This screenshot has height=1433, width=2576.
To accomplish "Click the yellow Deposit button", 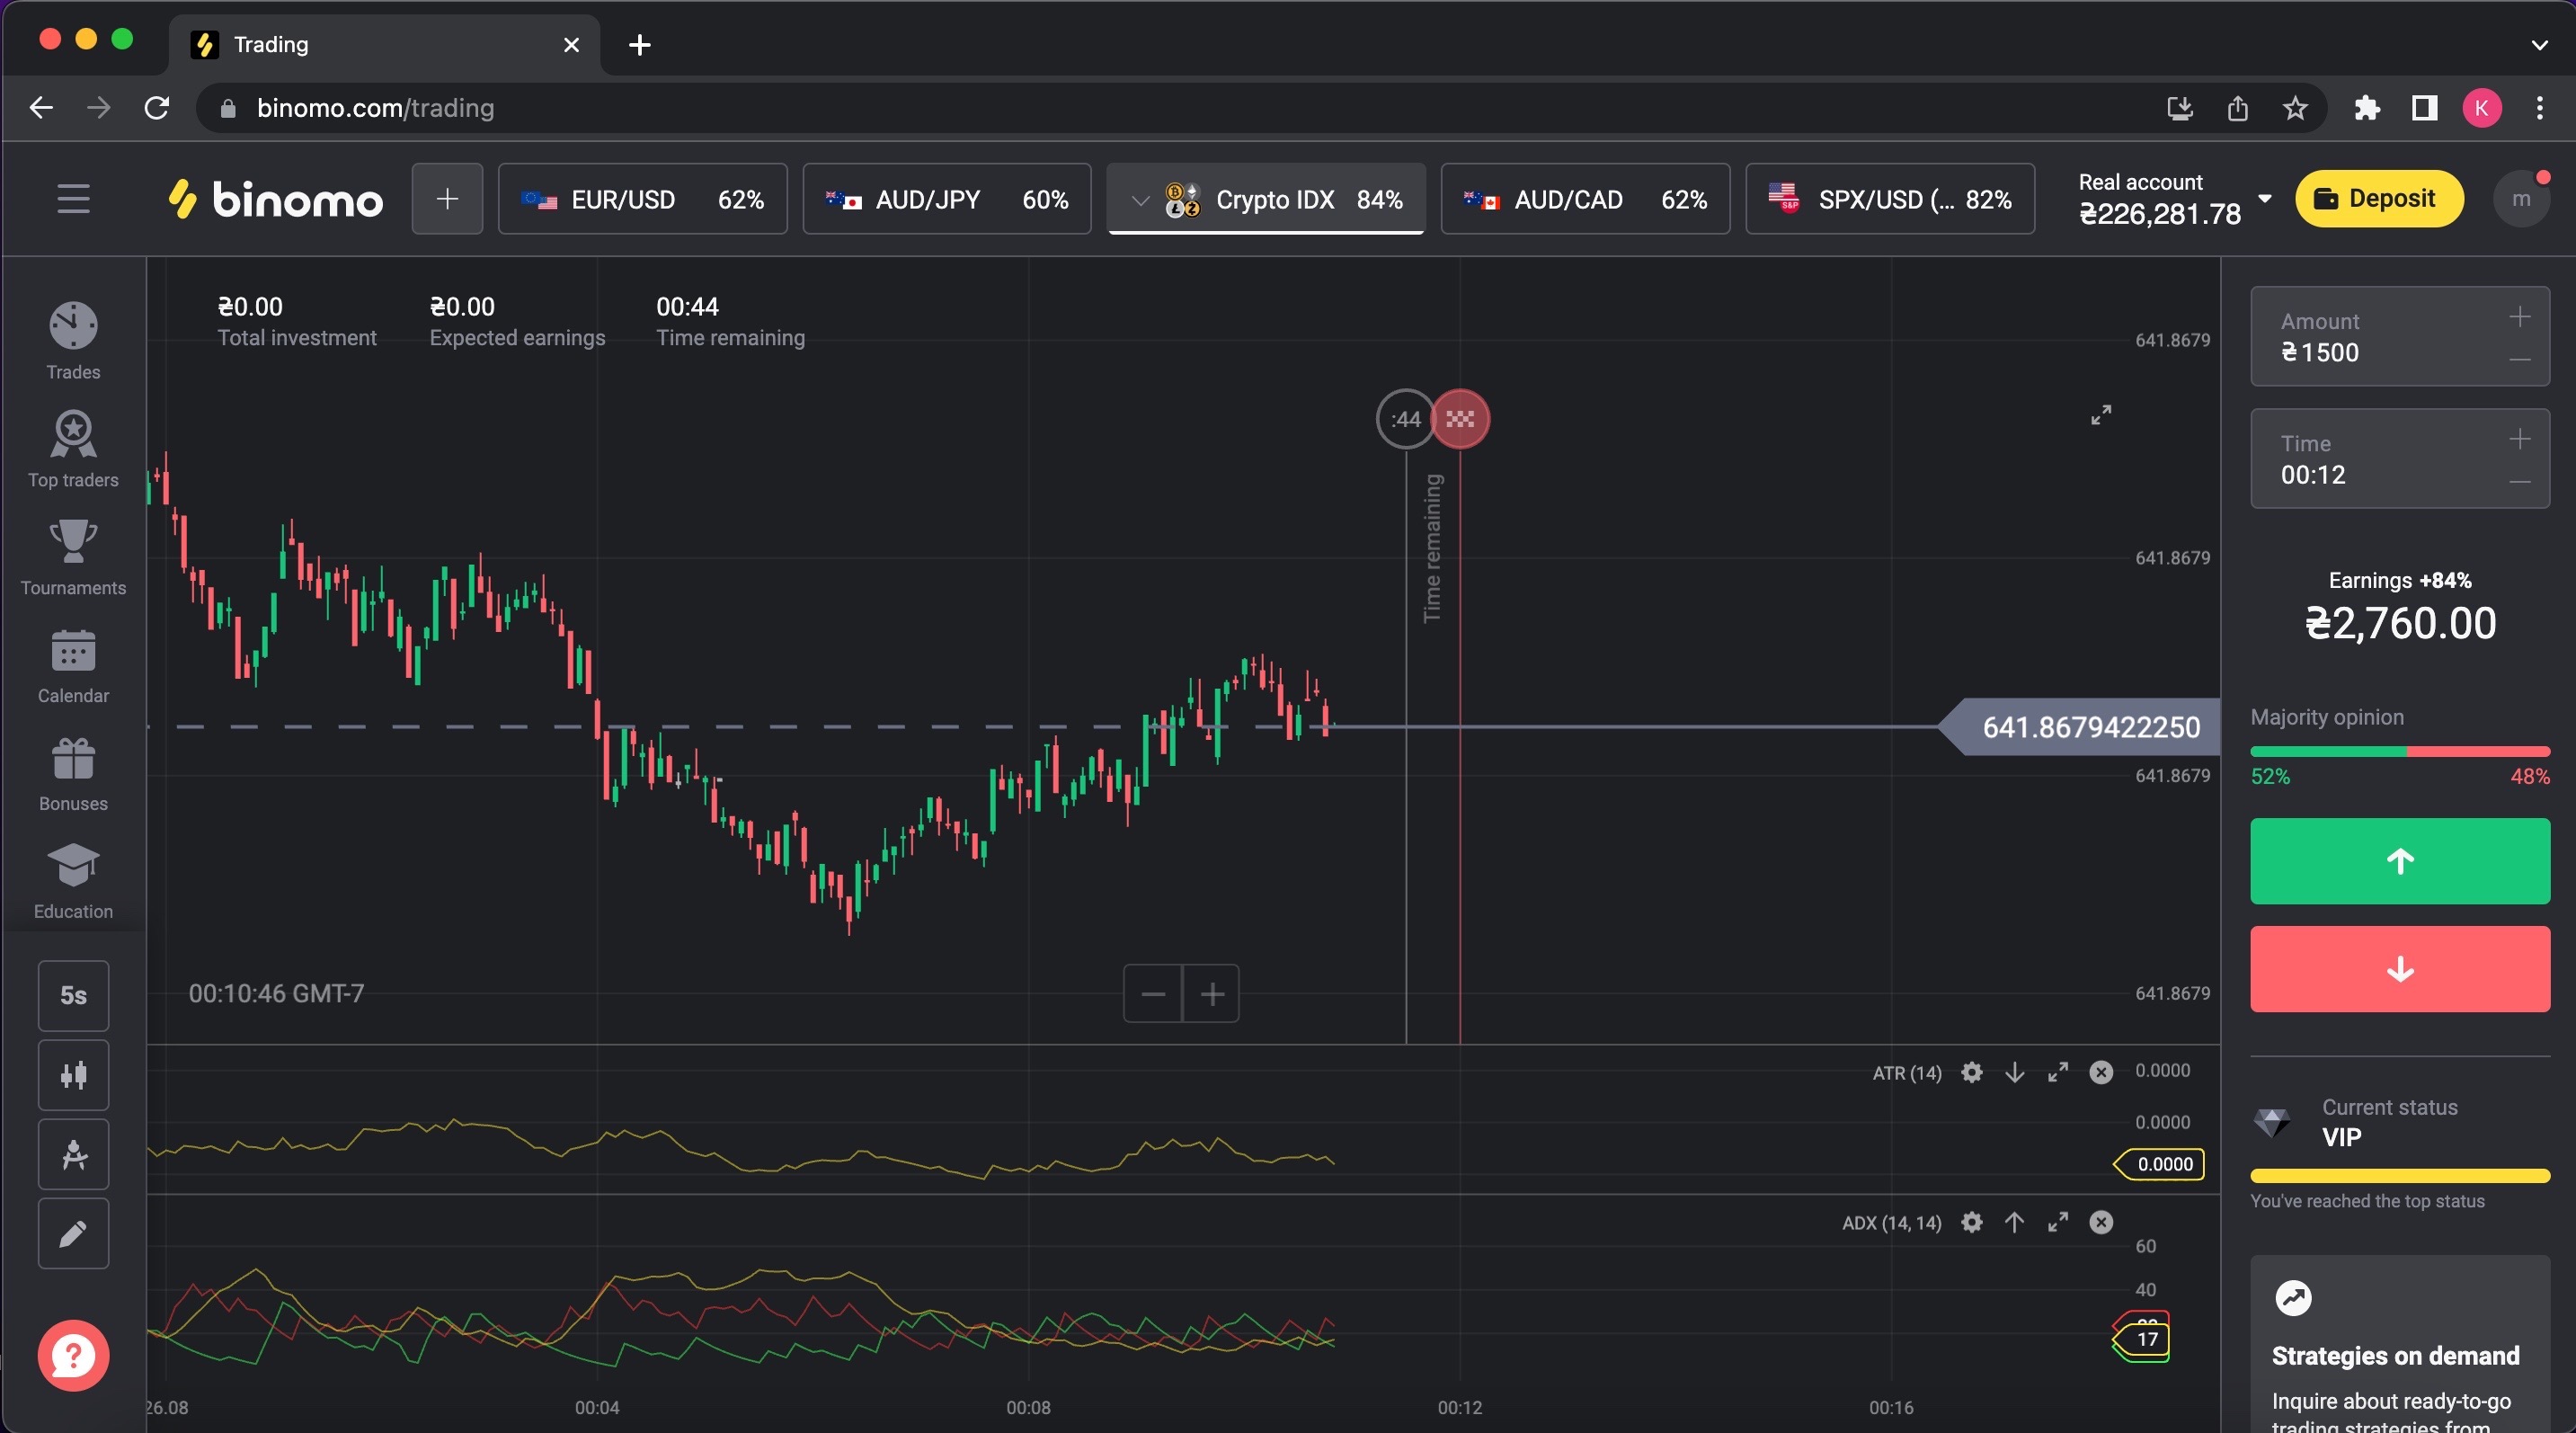I will point(2378,198).
